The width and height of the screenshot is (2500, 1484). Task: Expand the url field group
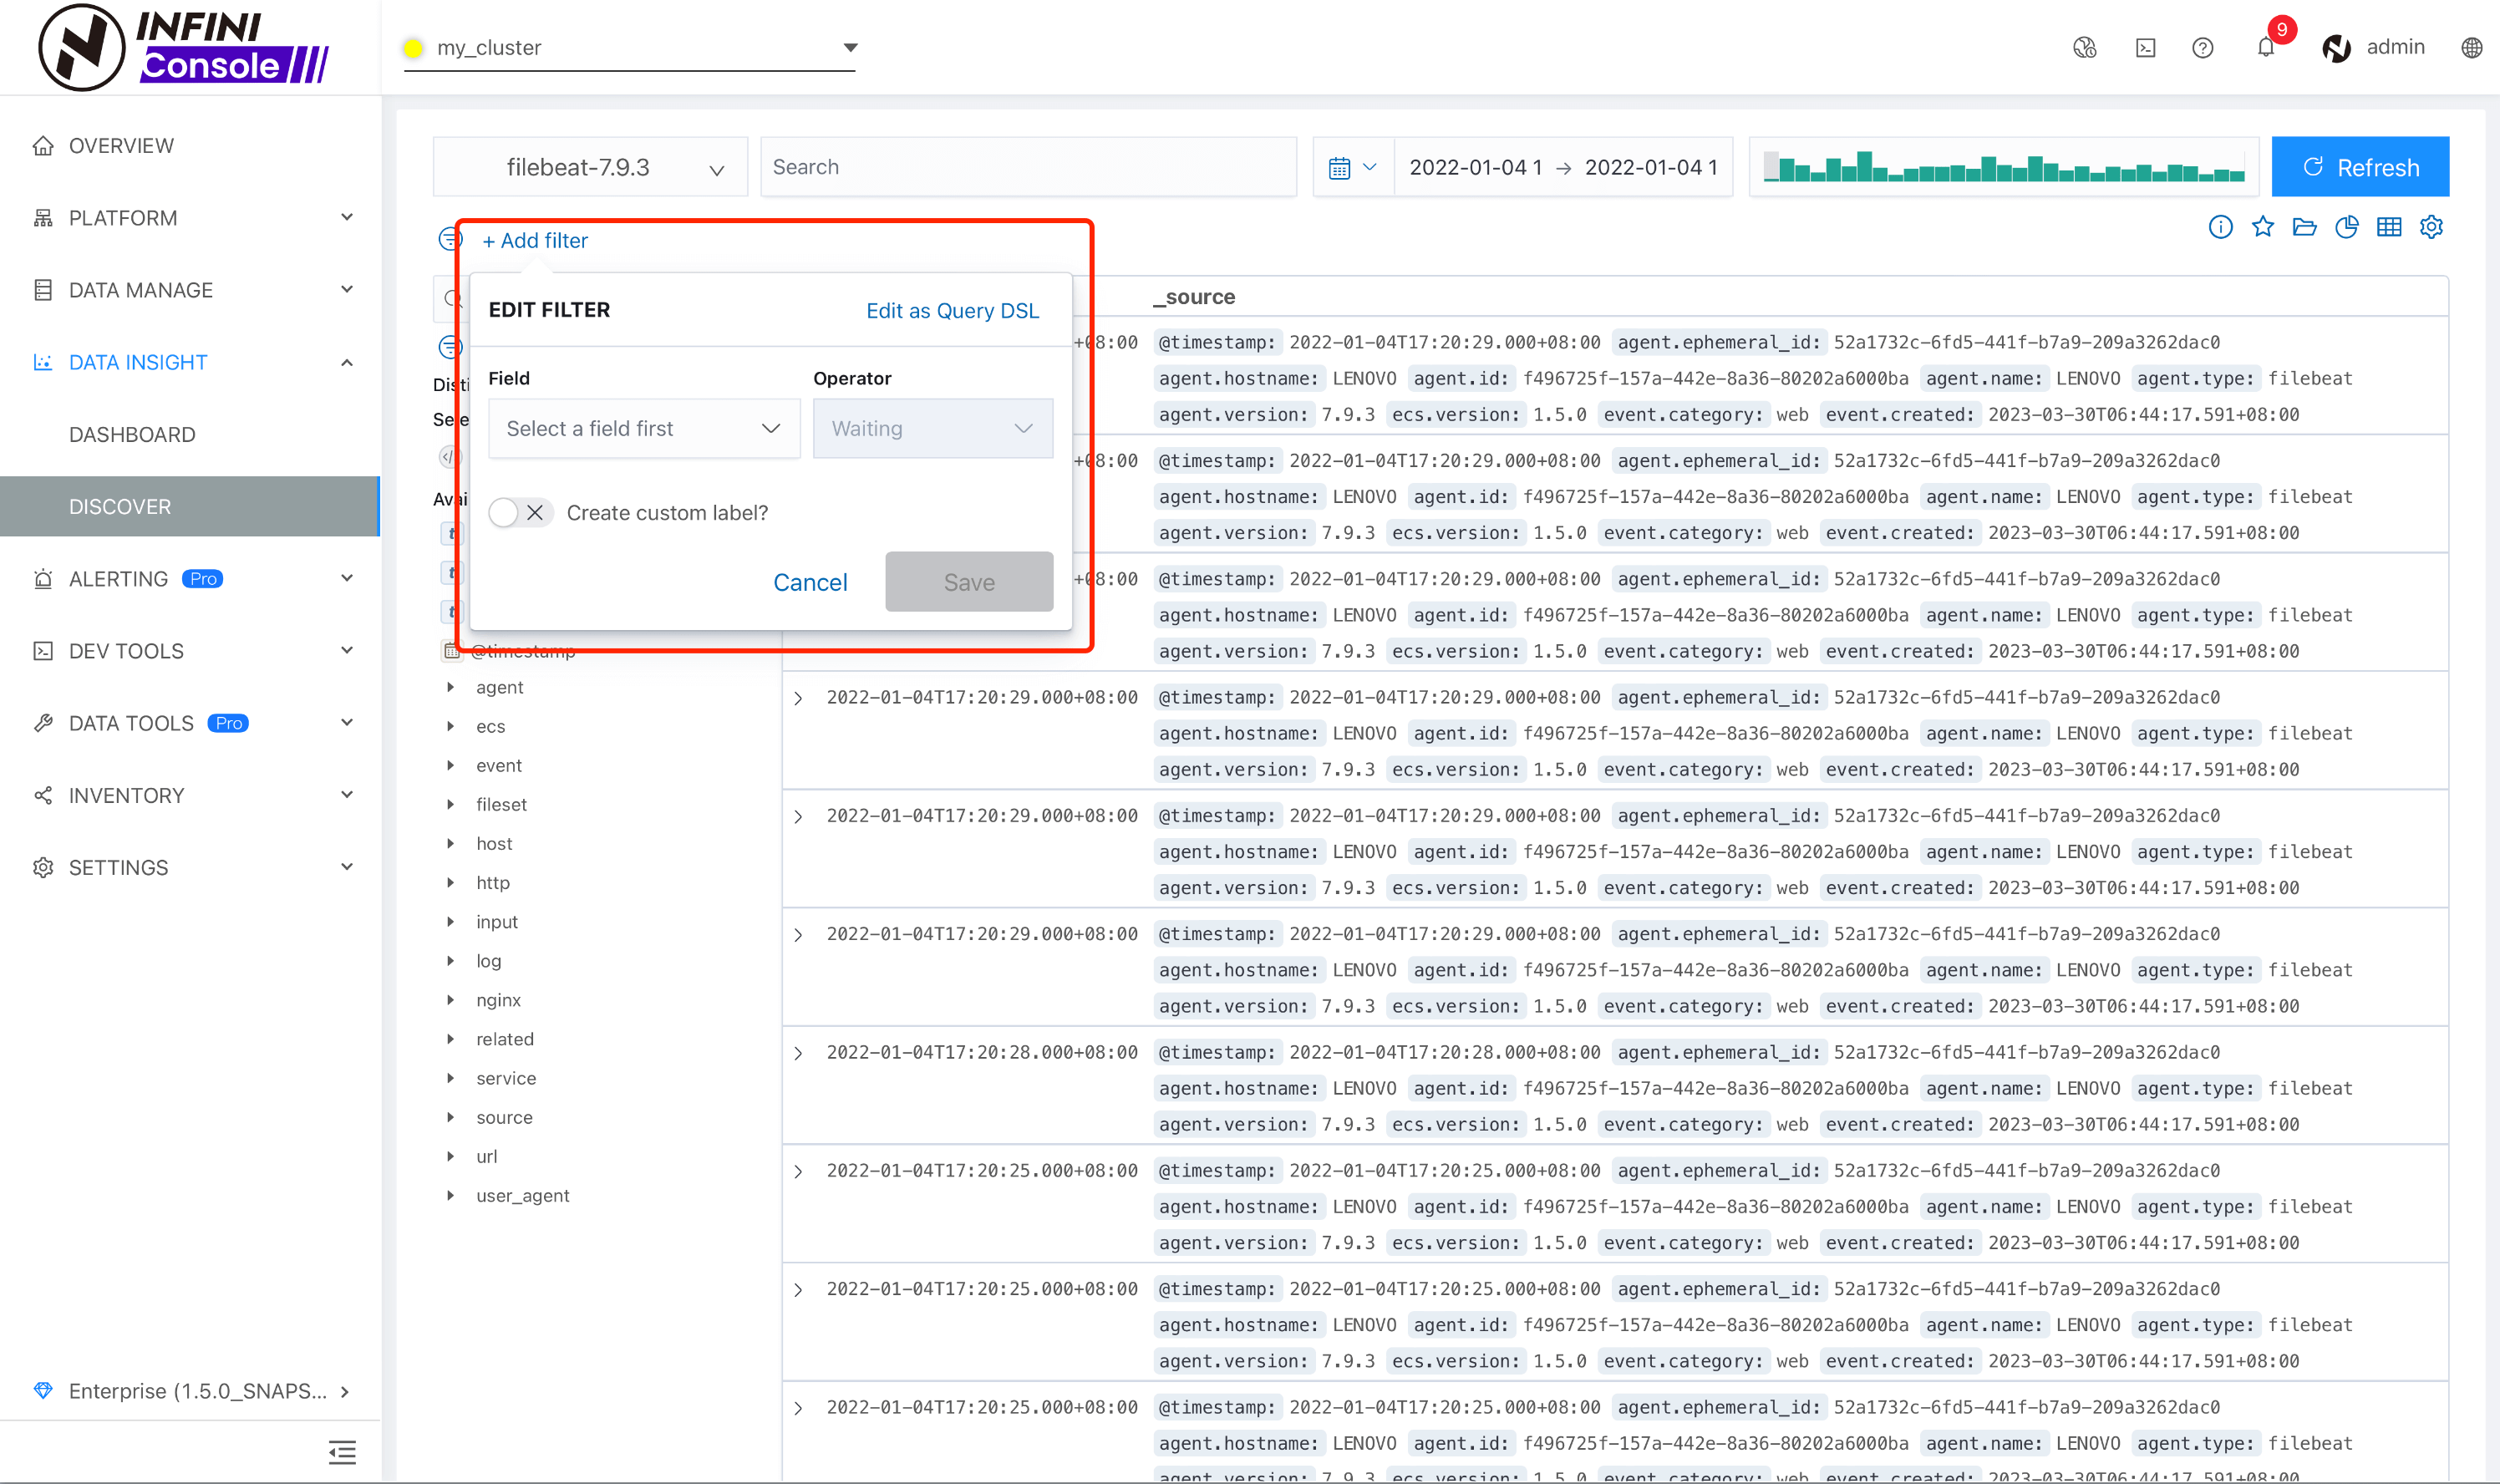(451, 1156)
